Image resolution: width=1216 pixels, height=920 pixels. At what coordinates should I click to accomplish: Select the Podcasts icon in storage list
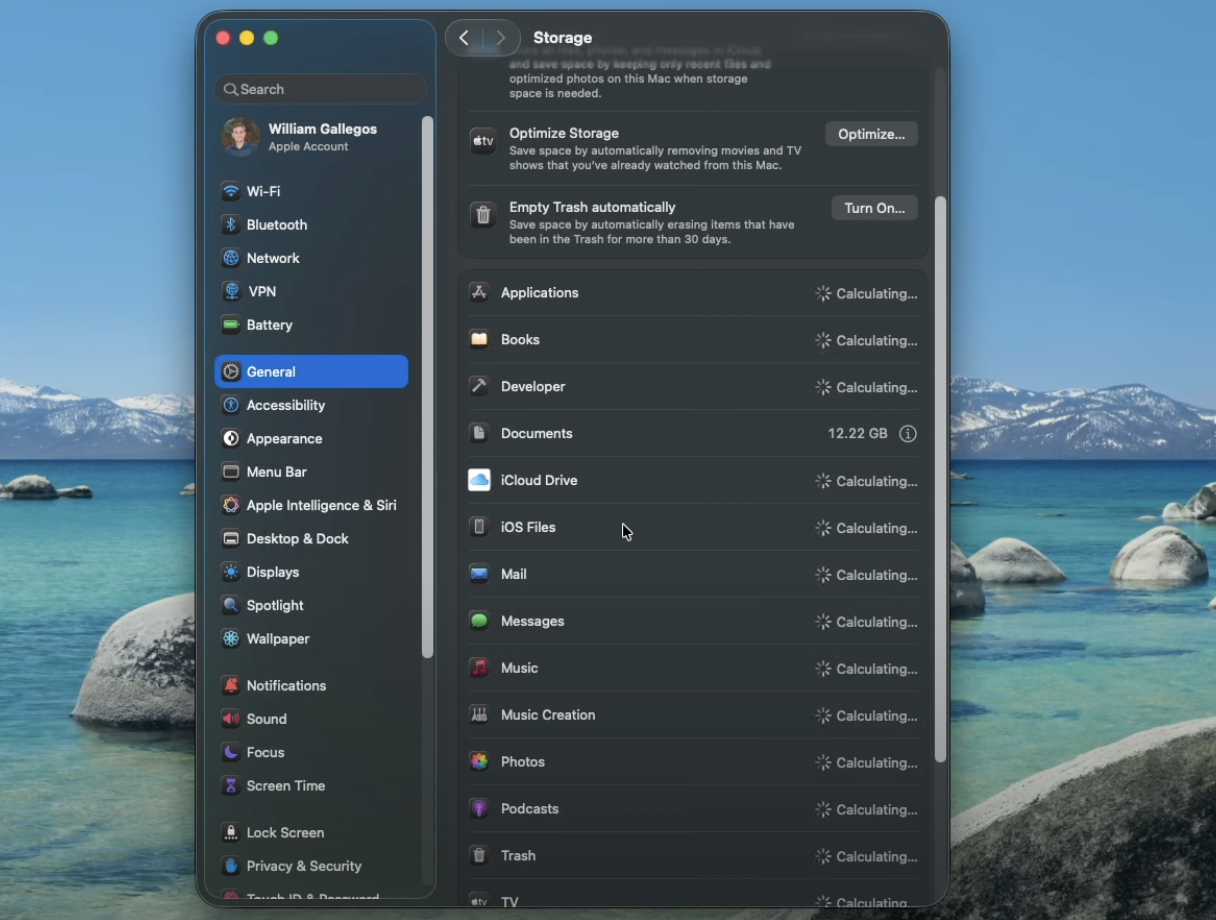(x=479, y=809)
